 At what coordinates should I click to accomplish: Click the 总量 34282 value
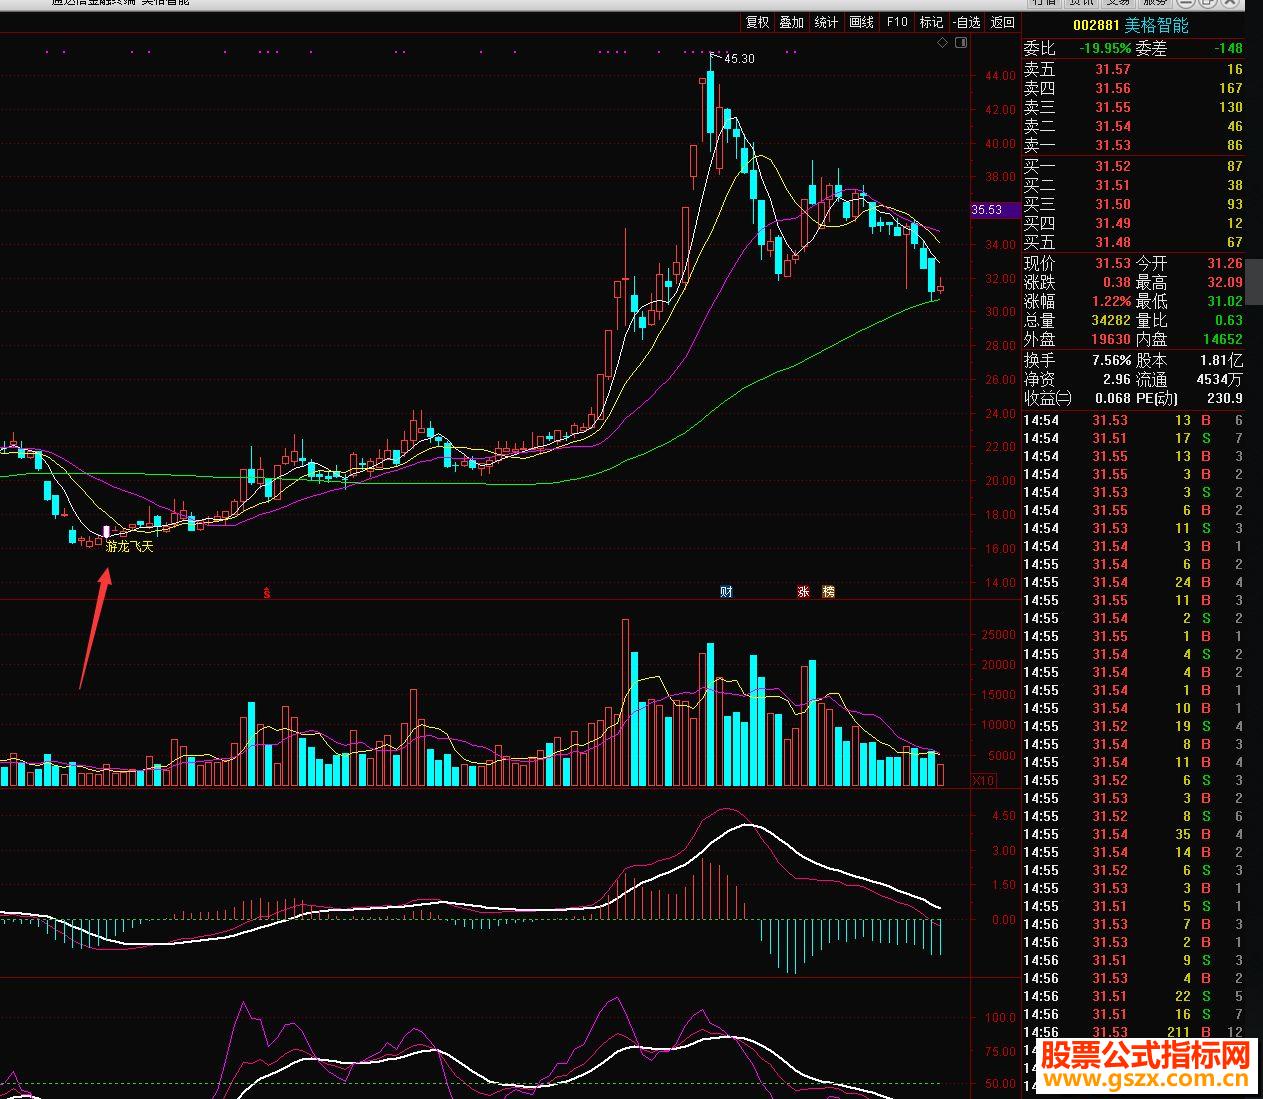tap(1112, 320)
